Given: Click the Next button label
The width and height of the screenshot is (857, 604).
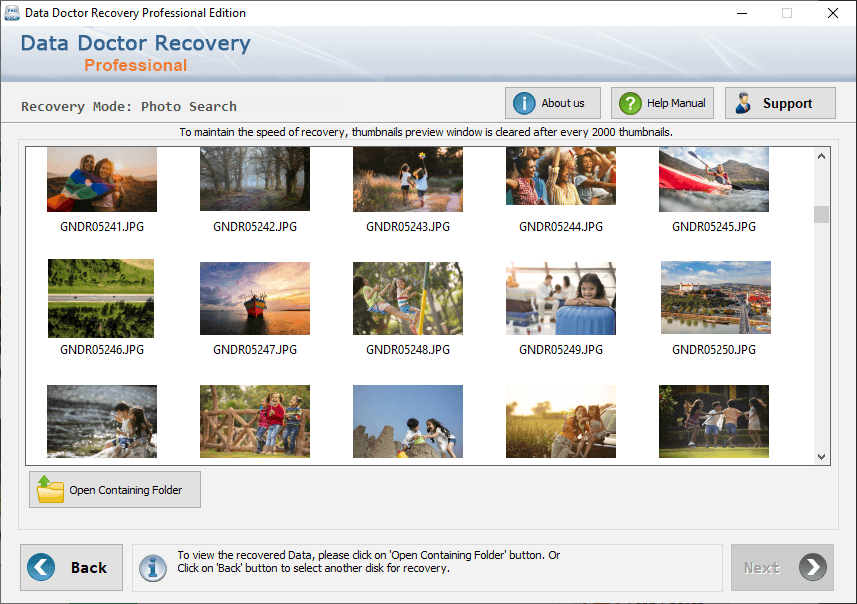Looking at the screenshot, I should pyautogui.click(x=762, y=568).
